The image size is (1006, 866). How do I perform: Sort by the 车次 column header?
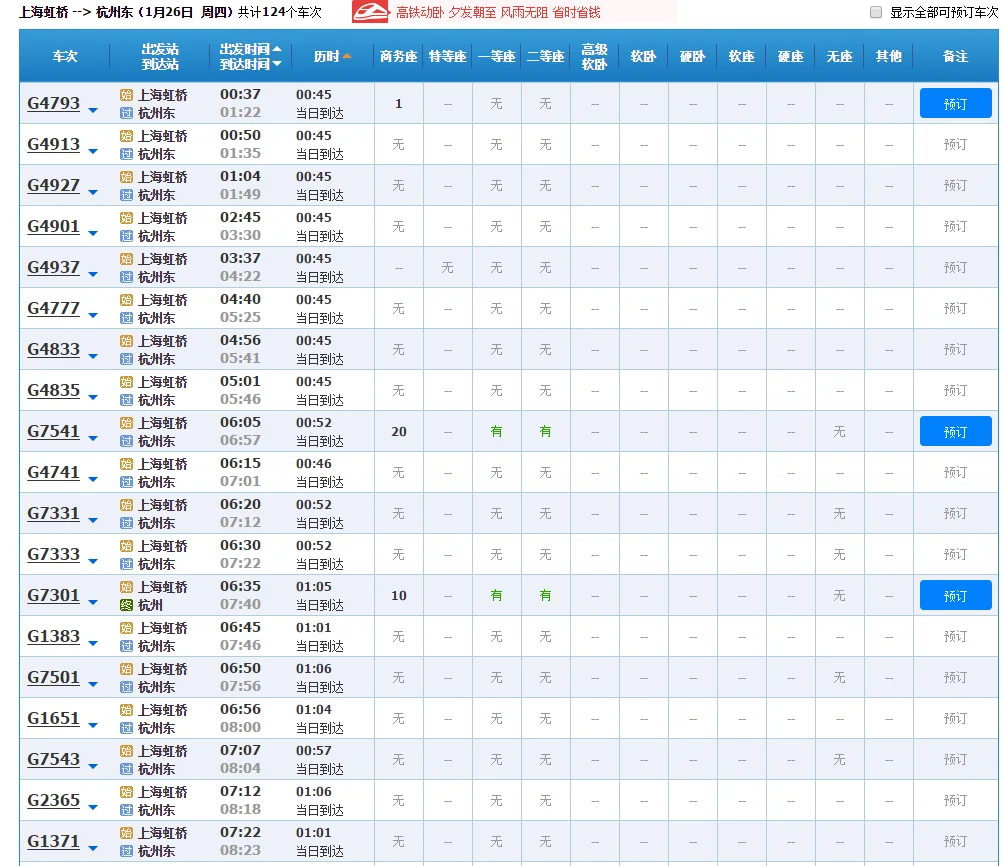[65, 57]
